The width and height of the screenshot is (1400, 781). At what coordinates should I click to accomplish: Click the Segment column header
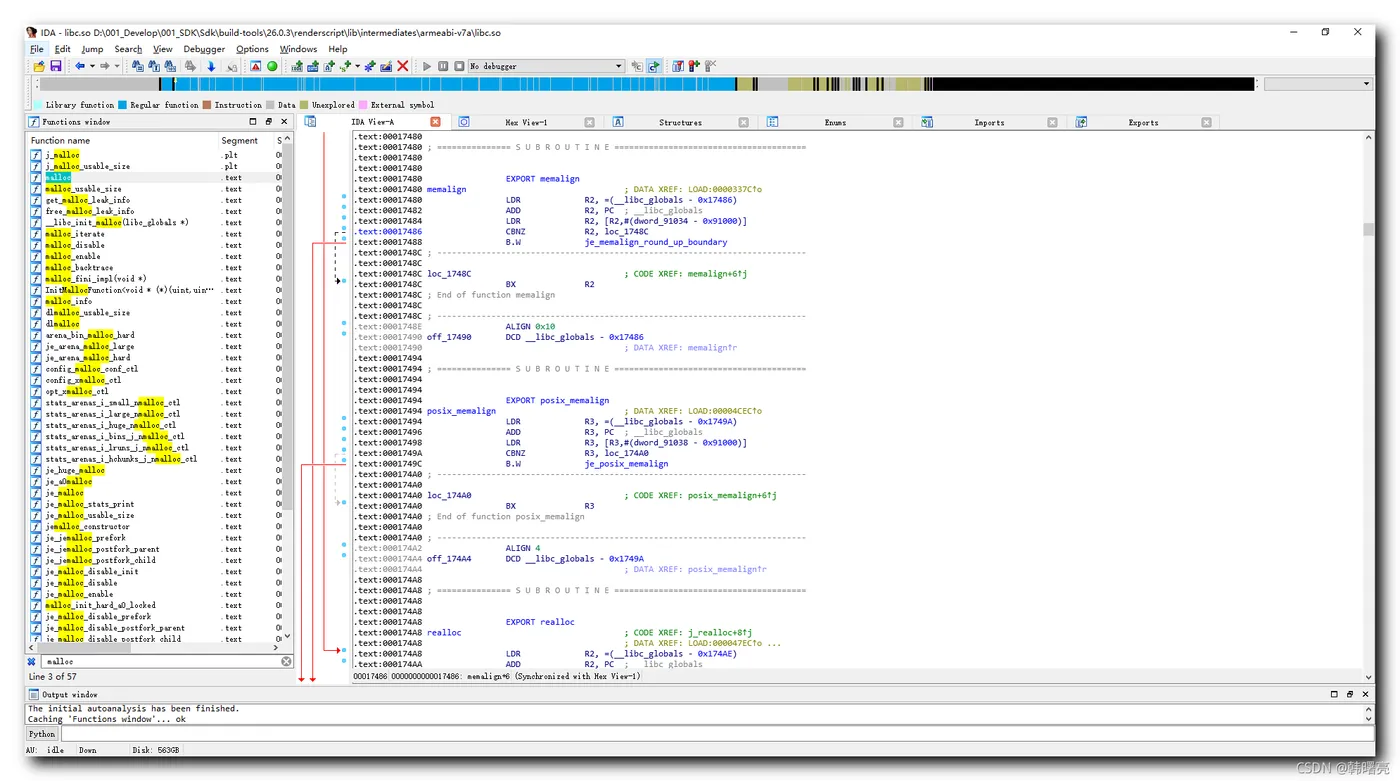(x=240, y=141)
